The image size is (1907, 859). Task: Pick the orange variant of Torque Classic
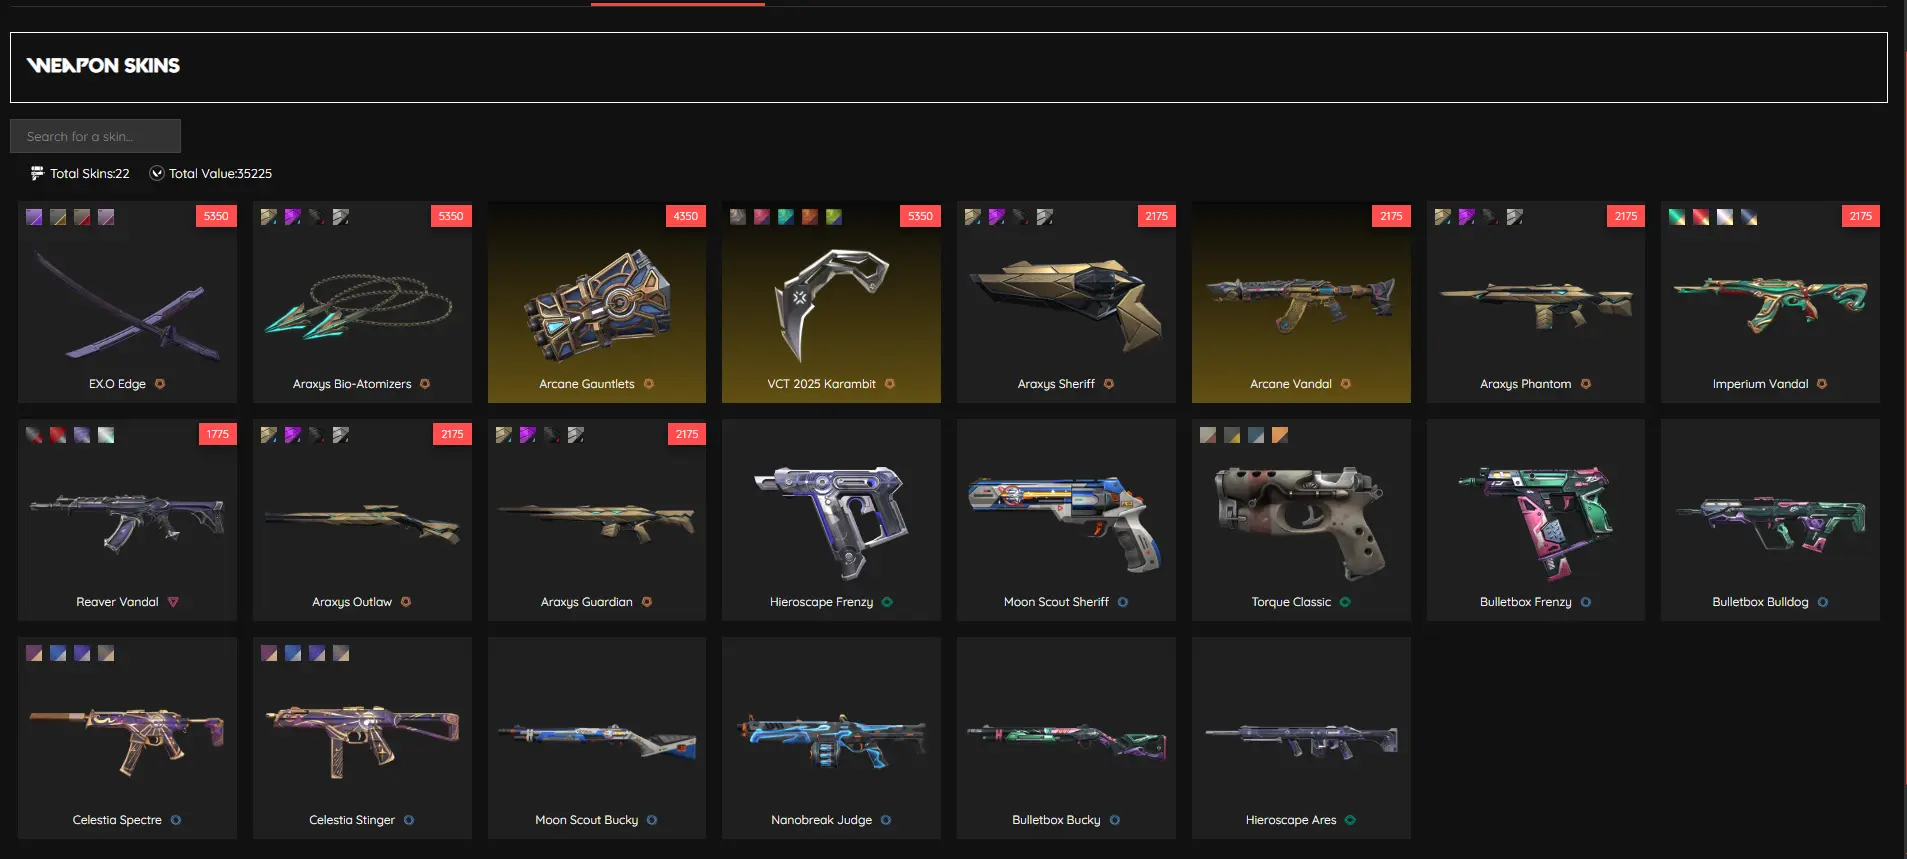1280,435
